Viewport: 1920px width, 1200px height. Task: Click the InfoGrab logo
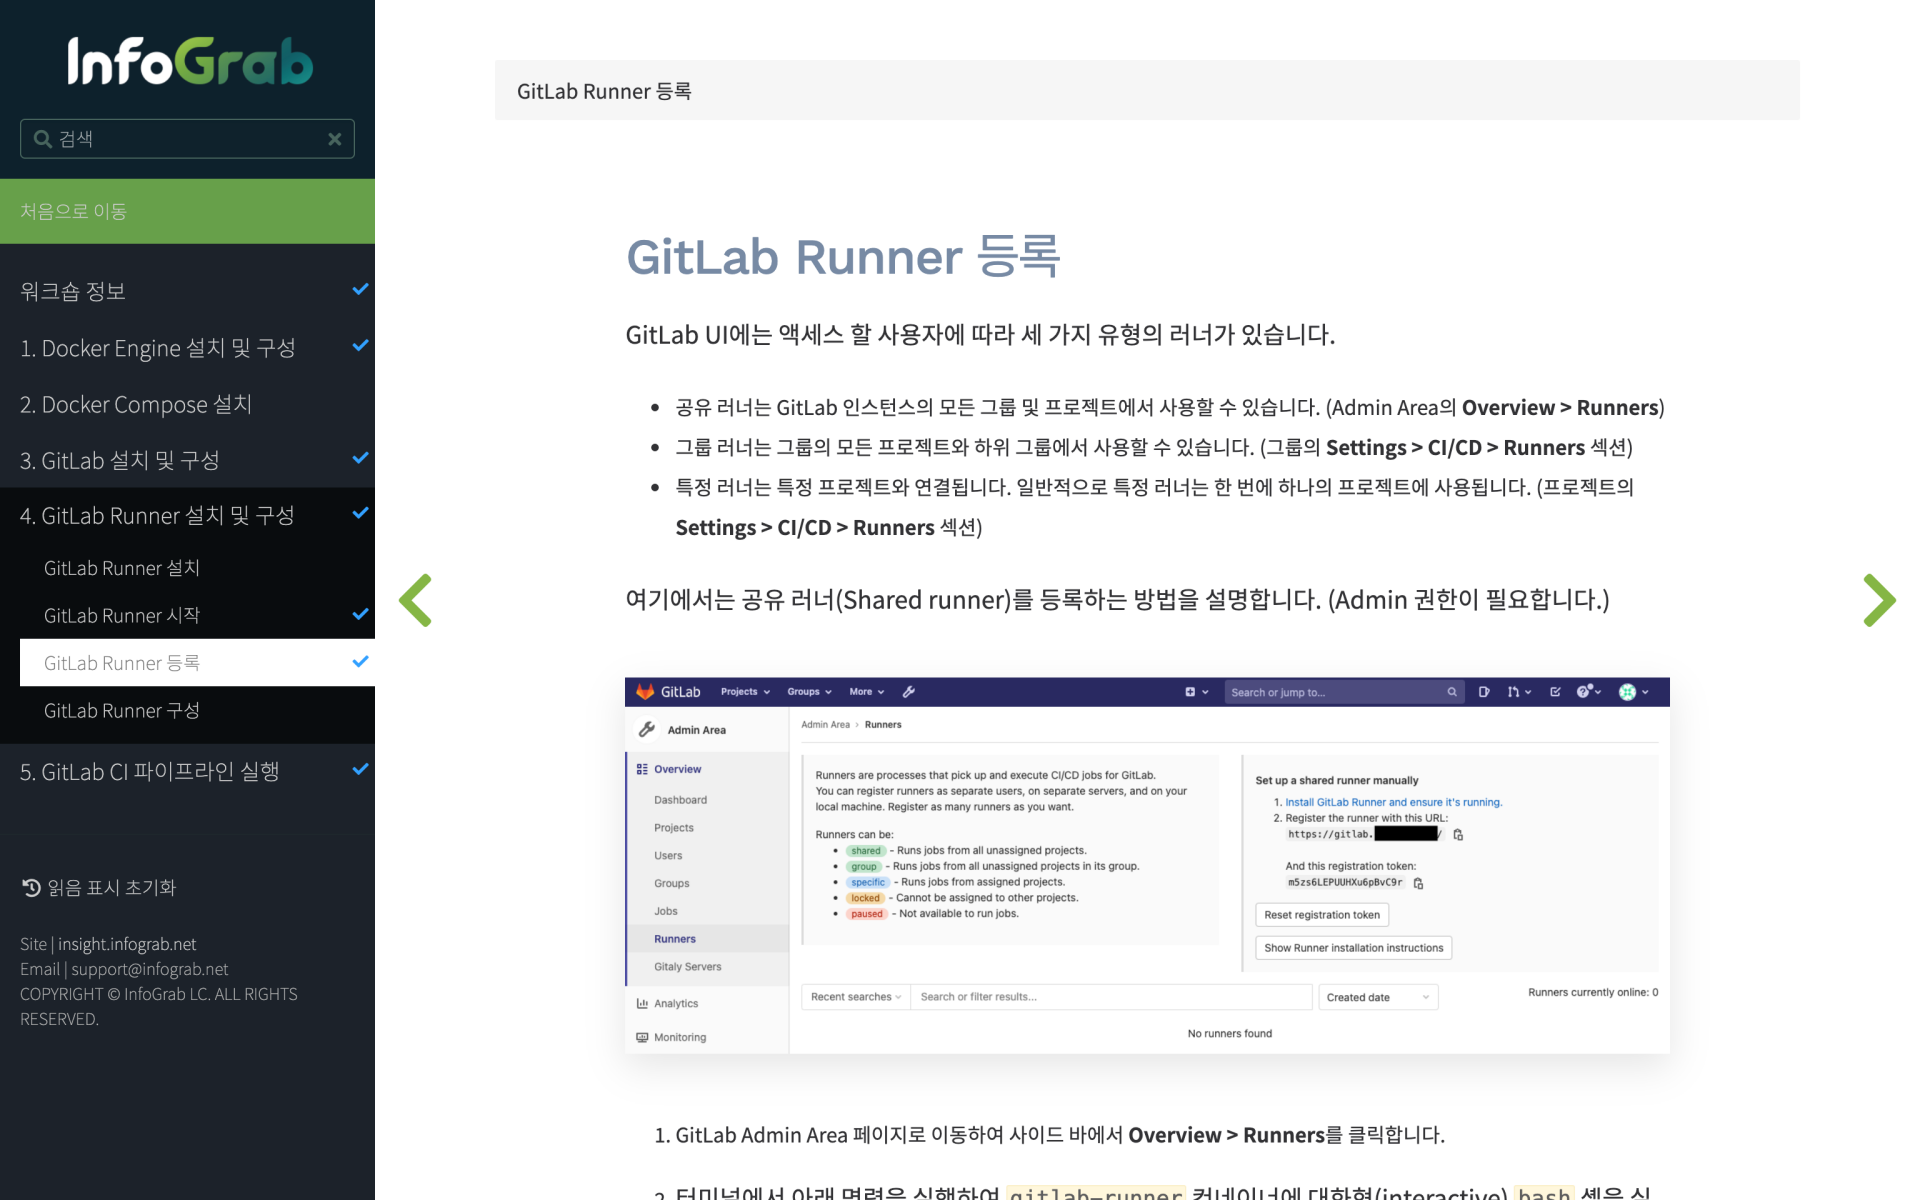(189, 60)
